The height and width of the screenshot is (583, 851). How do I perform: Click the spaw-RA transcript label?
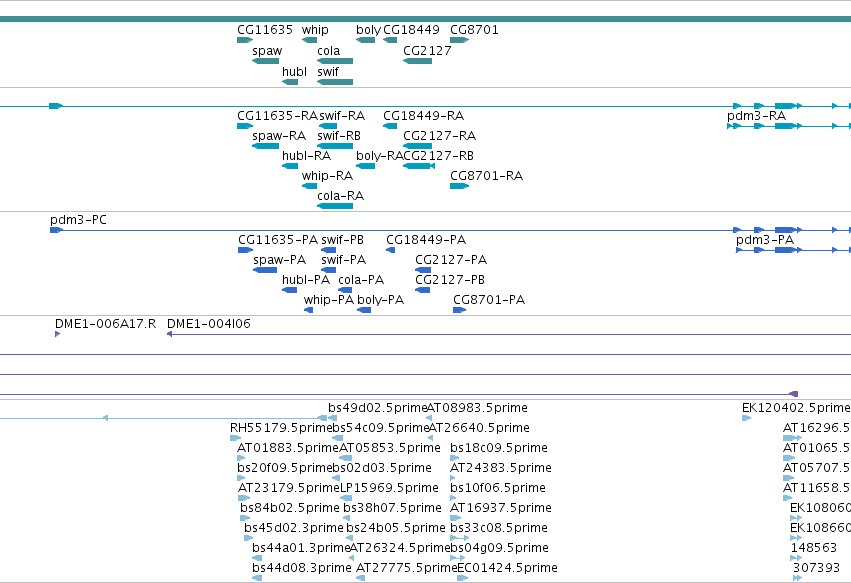[279, 136]
